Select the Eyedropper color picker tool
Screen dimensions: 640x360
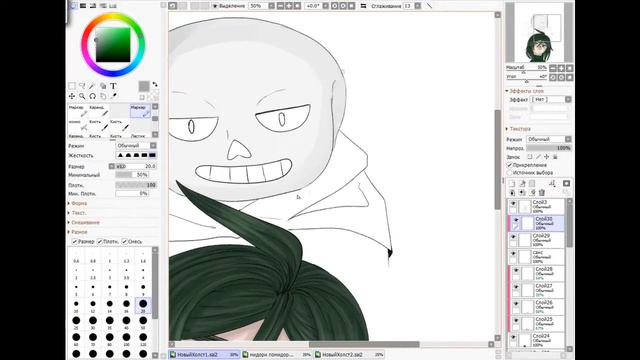point(113,96)
